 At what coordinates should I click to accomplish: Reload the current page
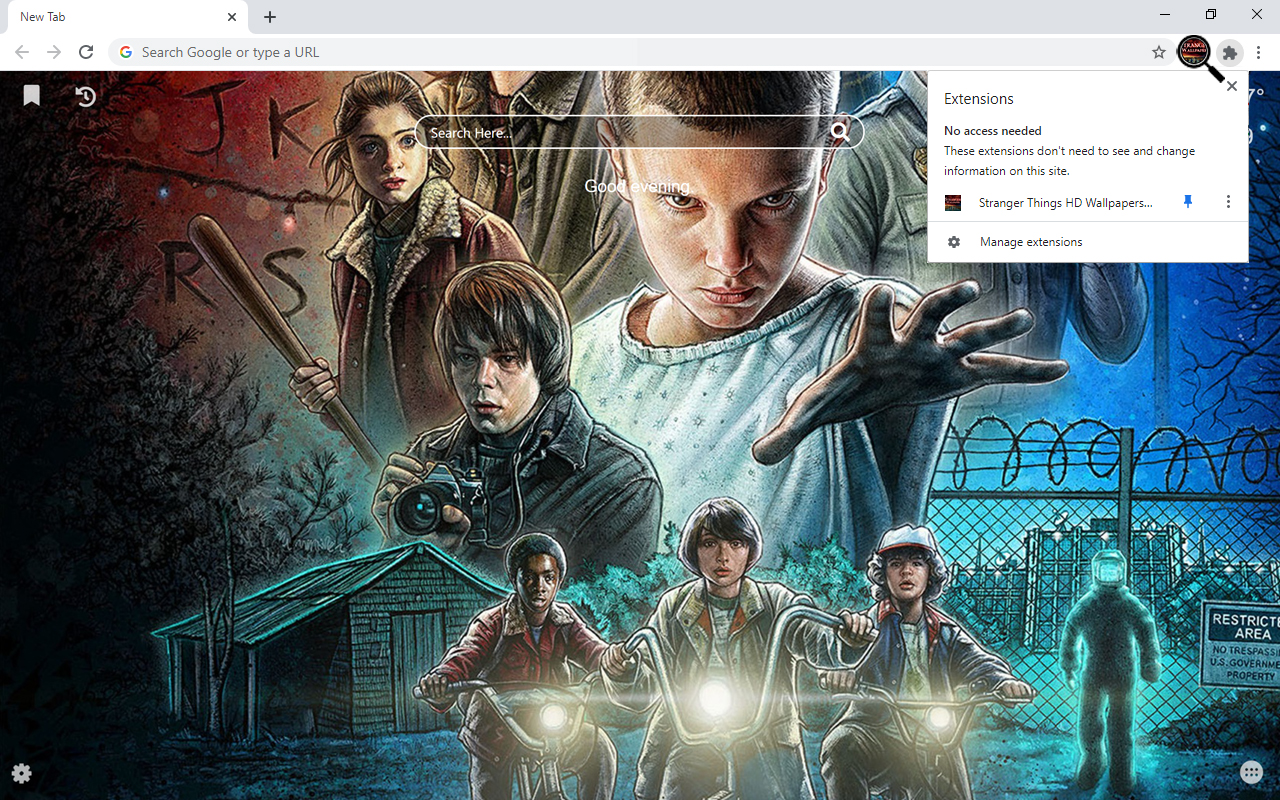86,52
